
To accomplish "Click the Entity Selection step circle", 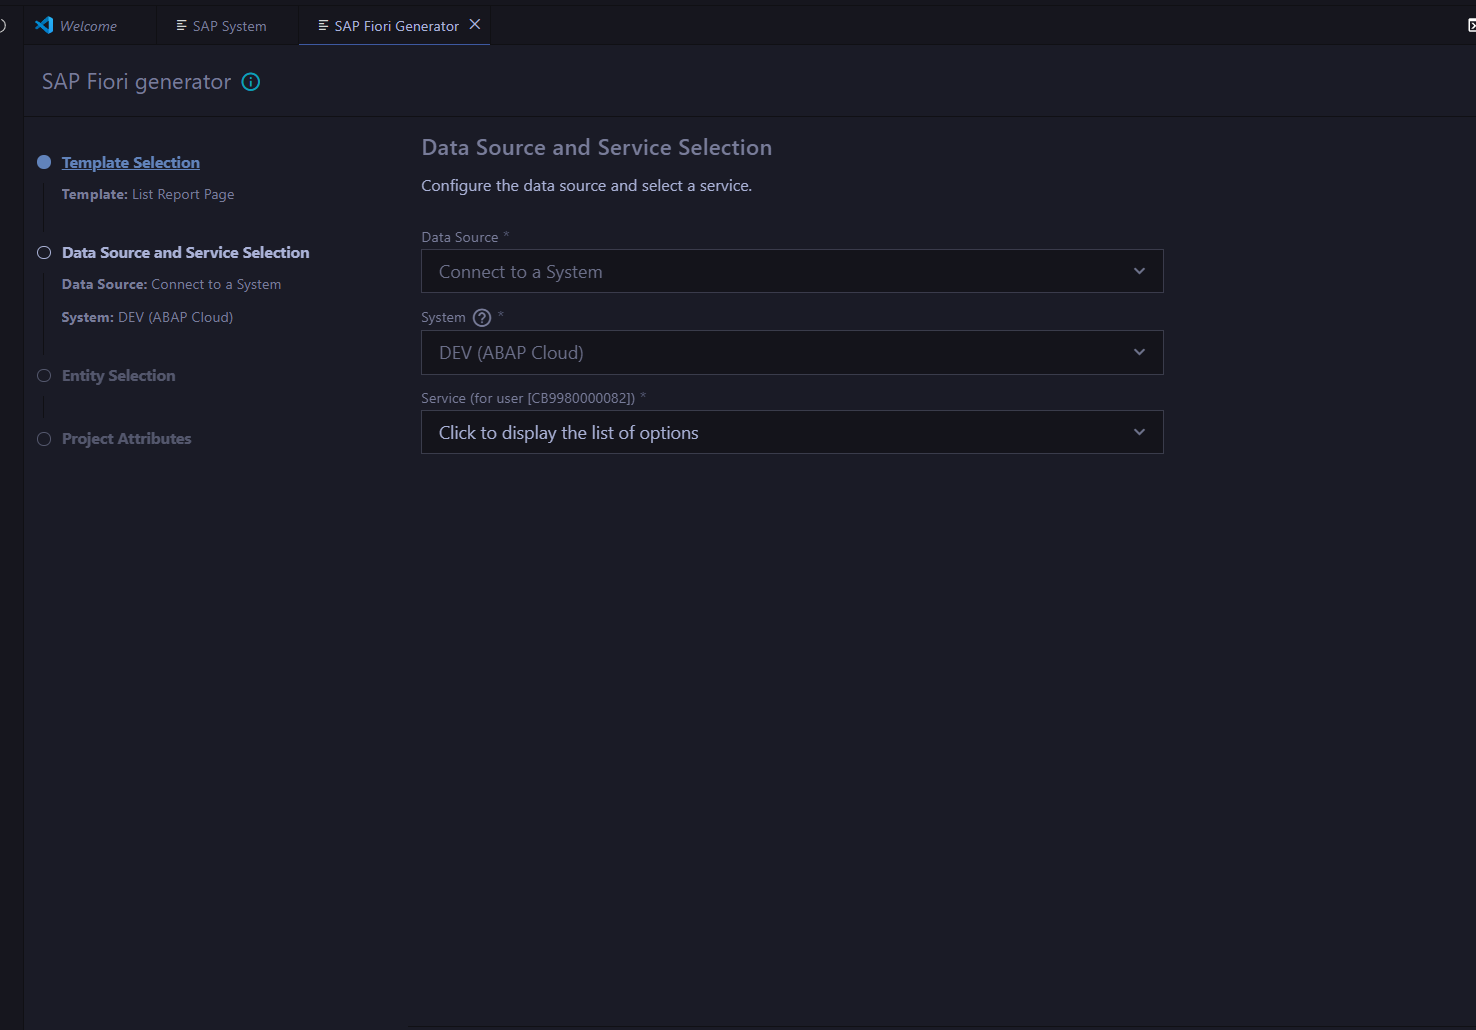I will coord(44,376).
